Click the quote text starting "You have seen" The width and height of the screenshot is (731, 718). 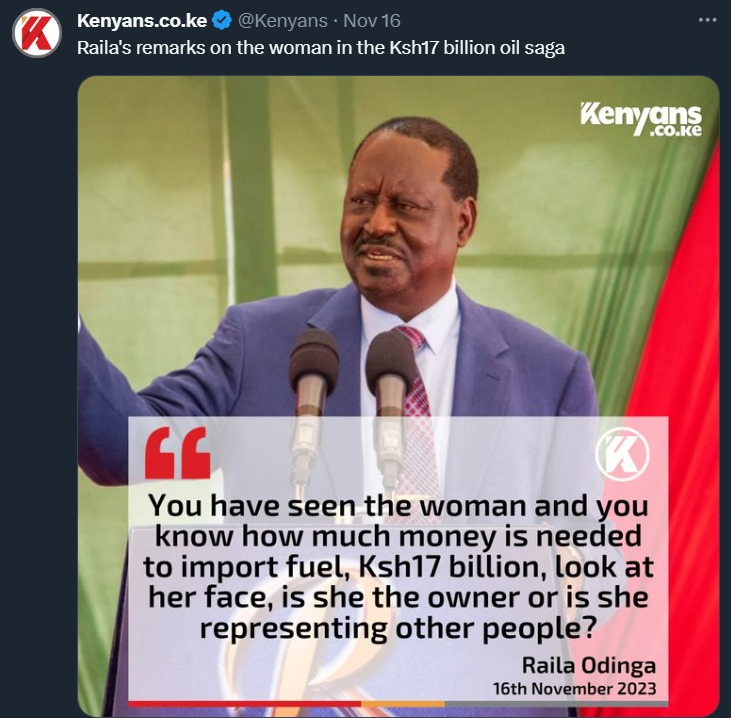[398, 567]
